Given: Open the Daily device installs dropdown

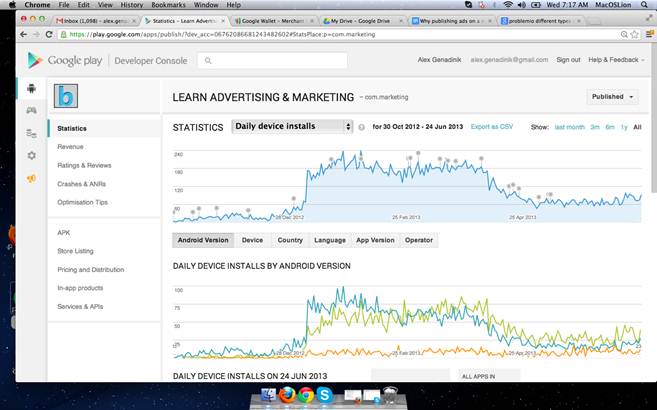Looking at the screenshot, I should [x=292, y=126].
